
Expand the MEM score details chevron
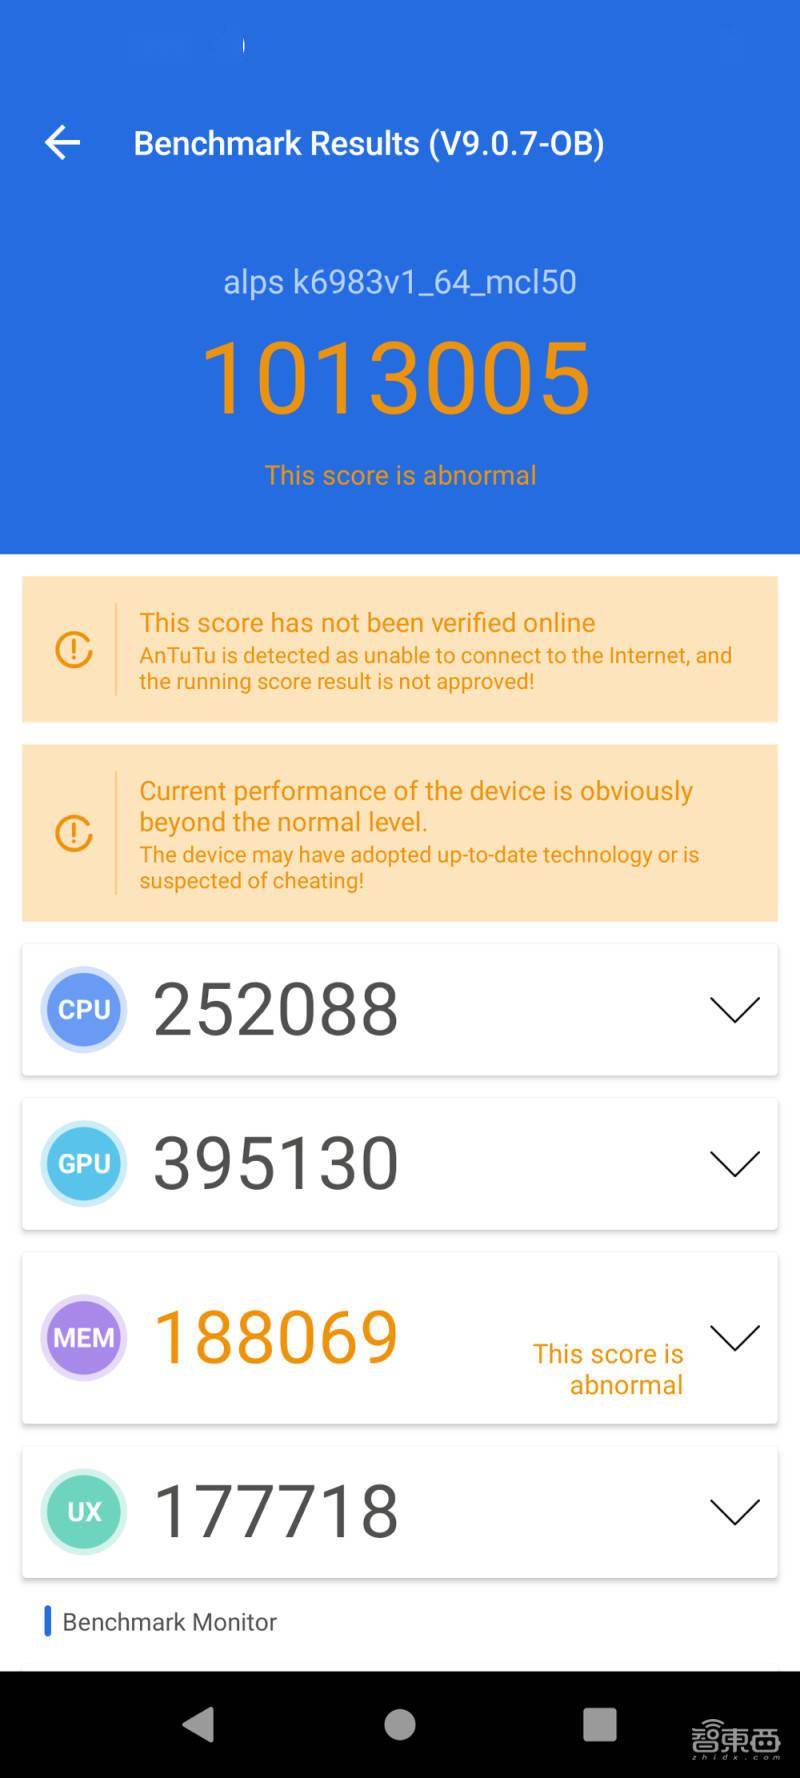coord(735,1337)
